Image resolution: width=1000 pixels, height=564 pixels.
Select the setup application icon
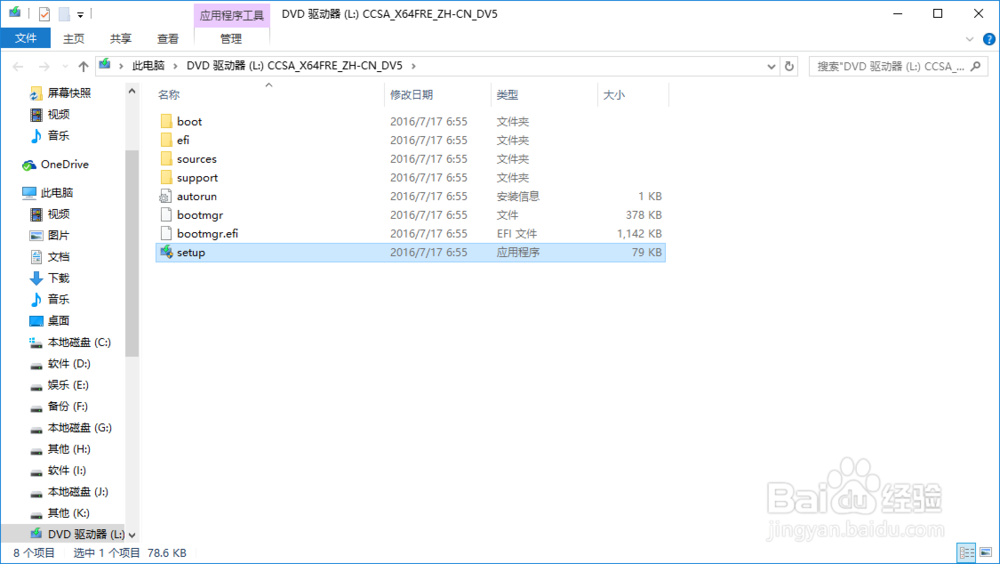(166, 252)
